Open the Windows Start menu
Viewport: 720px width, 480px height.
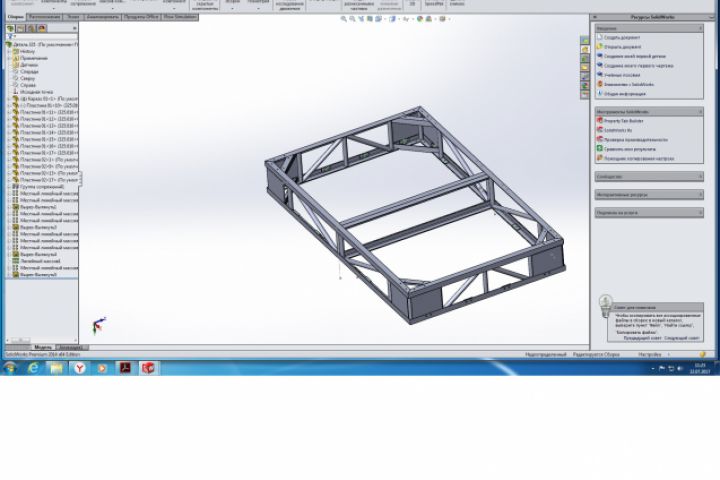click(9, 368)
